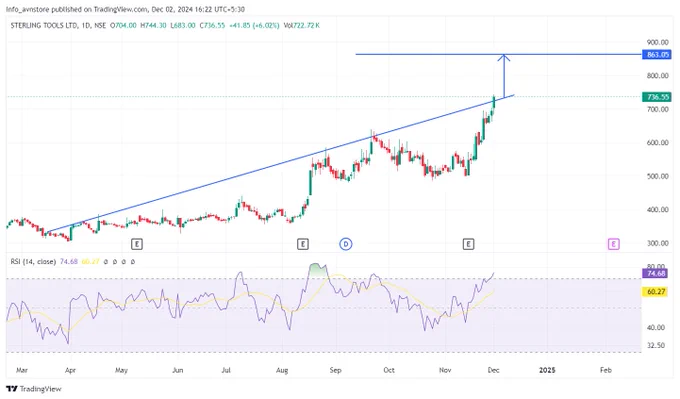Click the 32.50 RSI axis label
680x399 pixels.
point(656,346)
